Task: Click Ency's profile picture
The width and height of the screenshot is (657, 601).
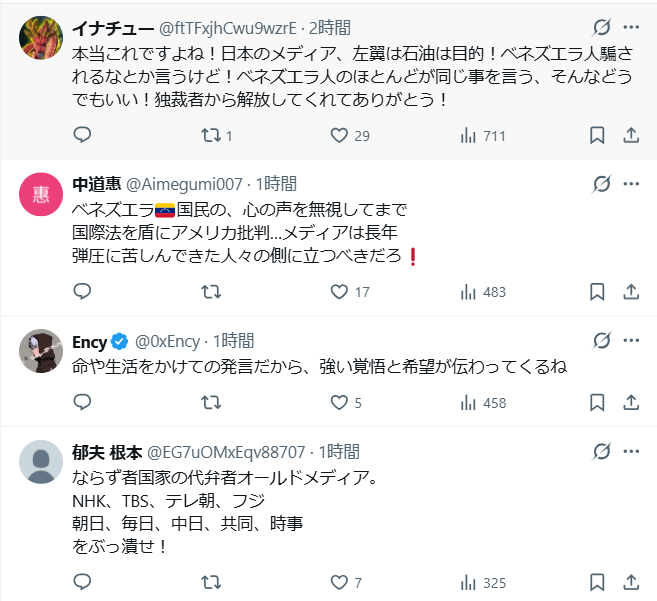Action: (x=41, y=351)
